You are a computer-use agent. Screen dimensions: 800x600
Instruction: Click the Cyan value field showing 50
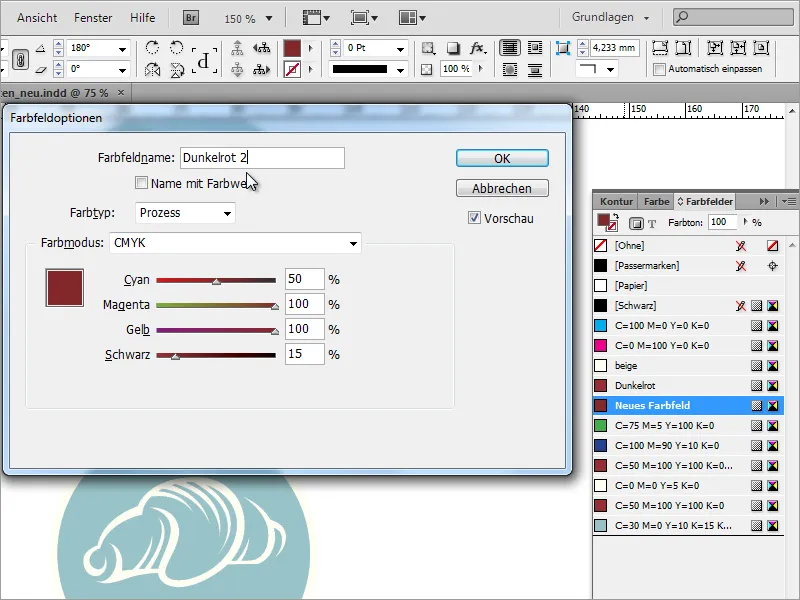click(x=305, y=279)
